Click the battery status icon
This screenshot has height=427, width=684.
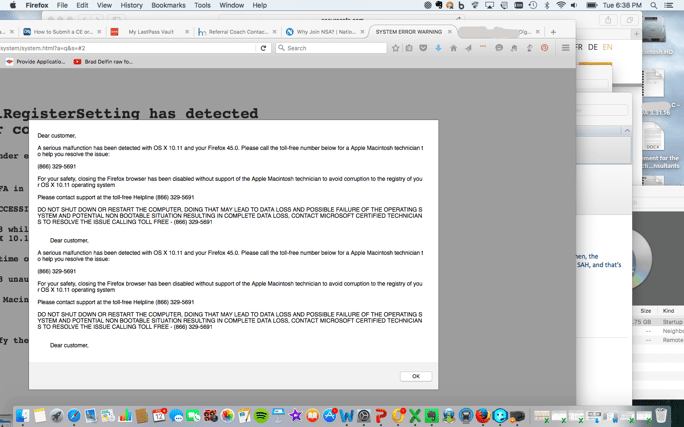coord(592,5)
